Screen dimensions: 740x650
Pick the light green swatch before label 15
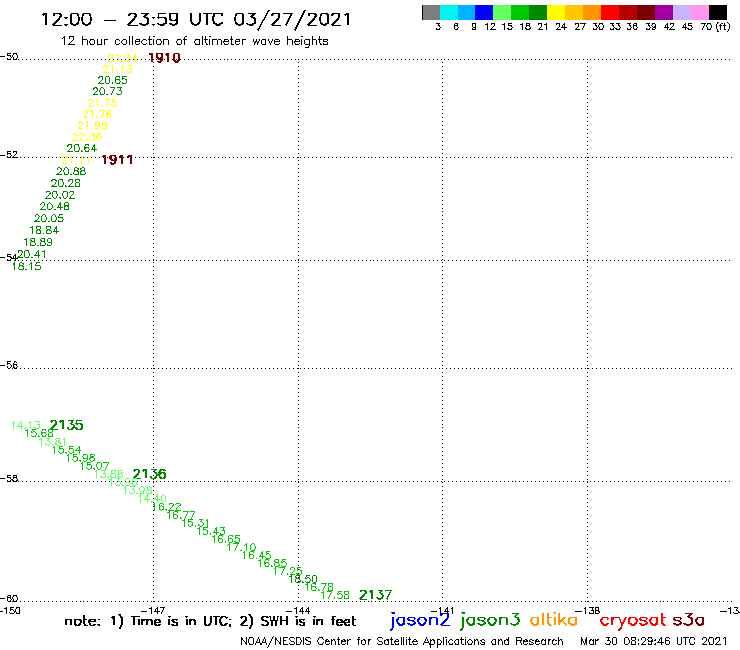(x=502, y=13)
